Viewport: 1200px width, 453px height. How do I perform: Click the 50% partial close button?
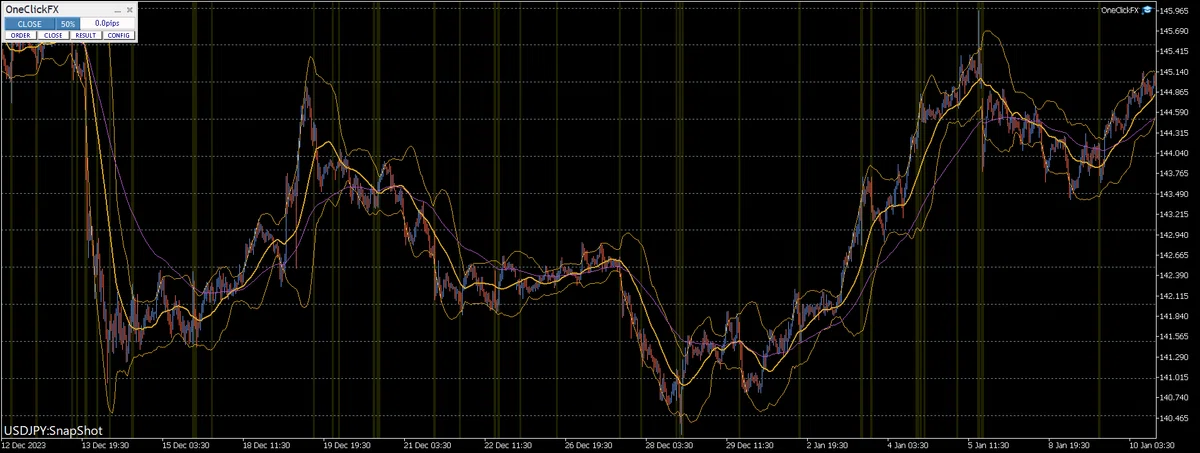68,23
